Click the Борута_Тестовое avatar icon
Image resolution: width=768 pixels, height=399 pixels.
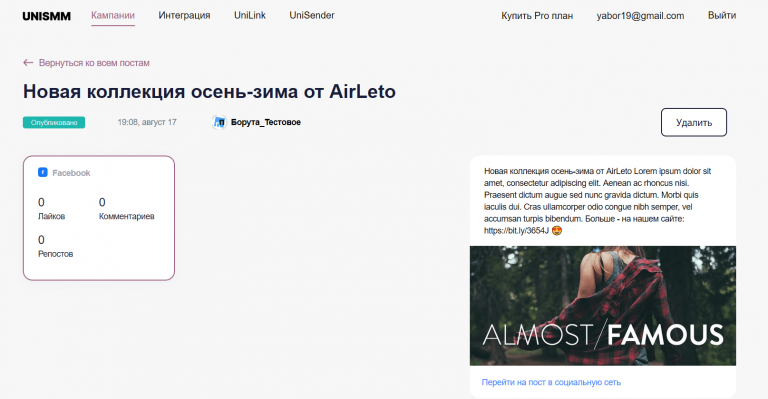[219, 122]
